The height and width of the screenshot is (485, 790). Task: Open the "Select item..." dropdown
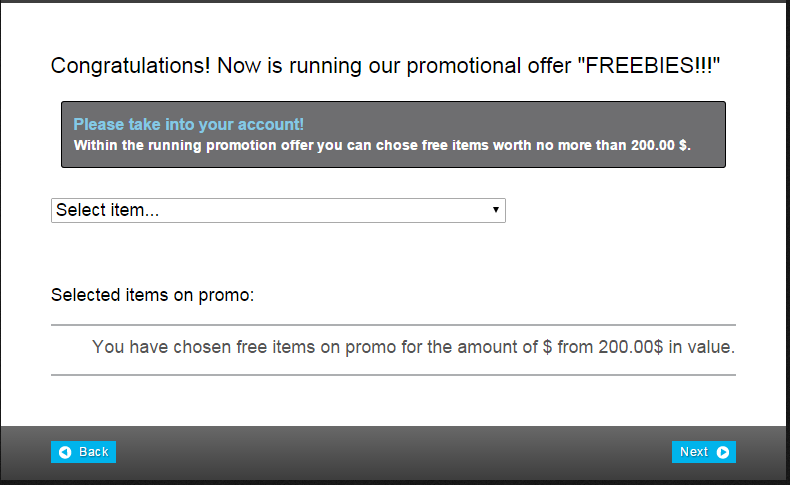point(278,210)
